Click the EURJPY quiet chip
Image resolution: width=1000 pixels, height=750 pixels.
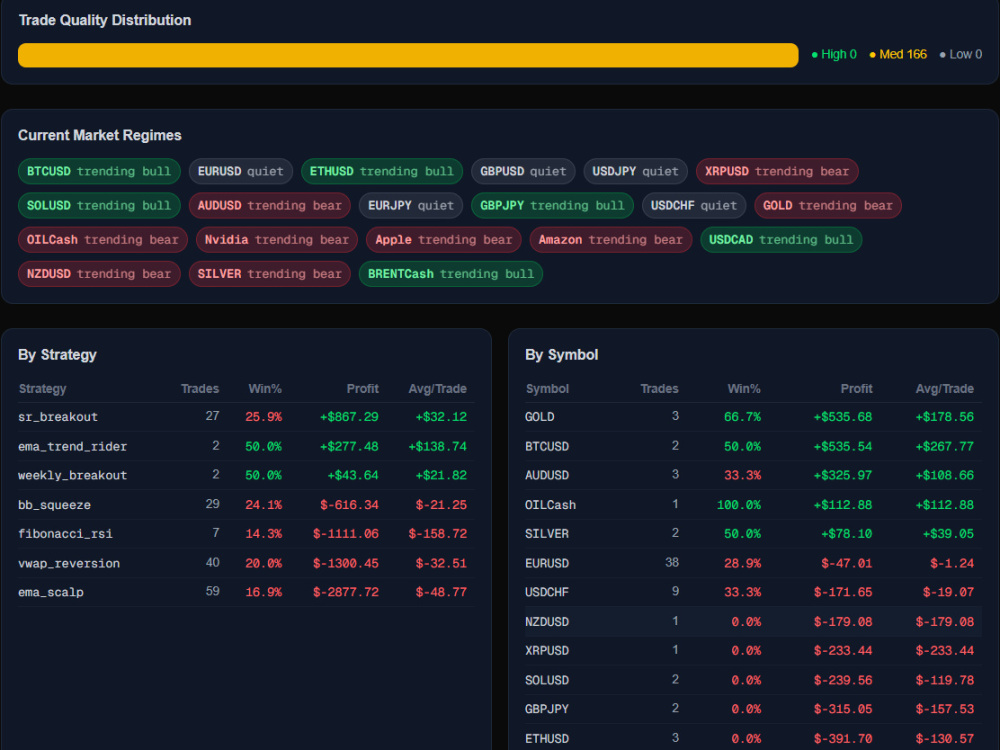411,205
